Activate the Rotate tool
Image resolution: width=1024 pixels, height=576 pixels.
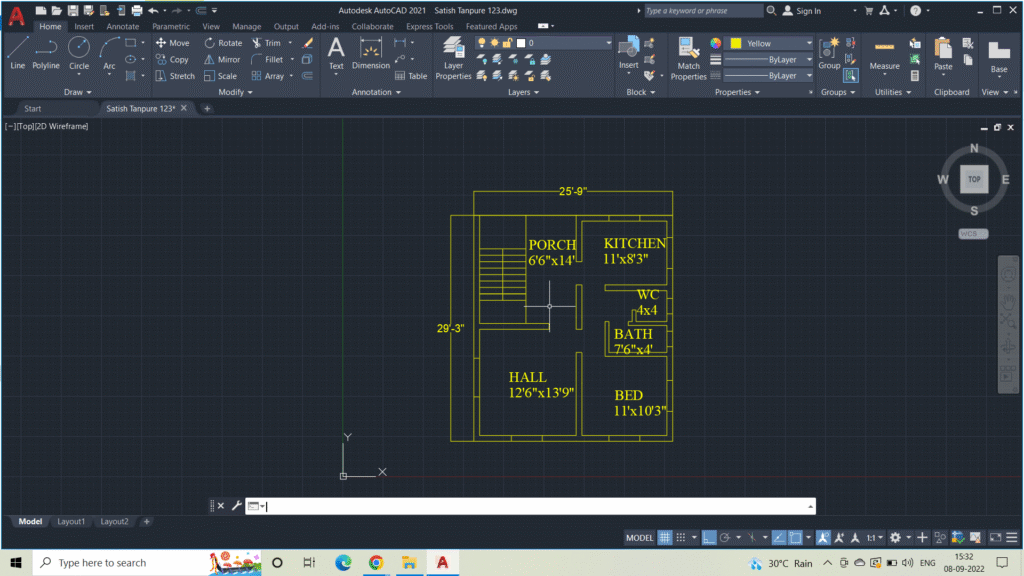(223, 43)
